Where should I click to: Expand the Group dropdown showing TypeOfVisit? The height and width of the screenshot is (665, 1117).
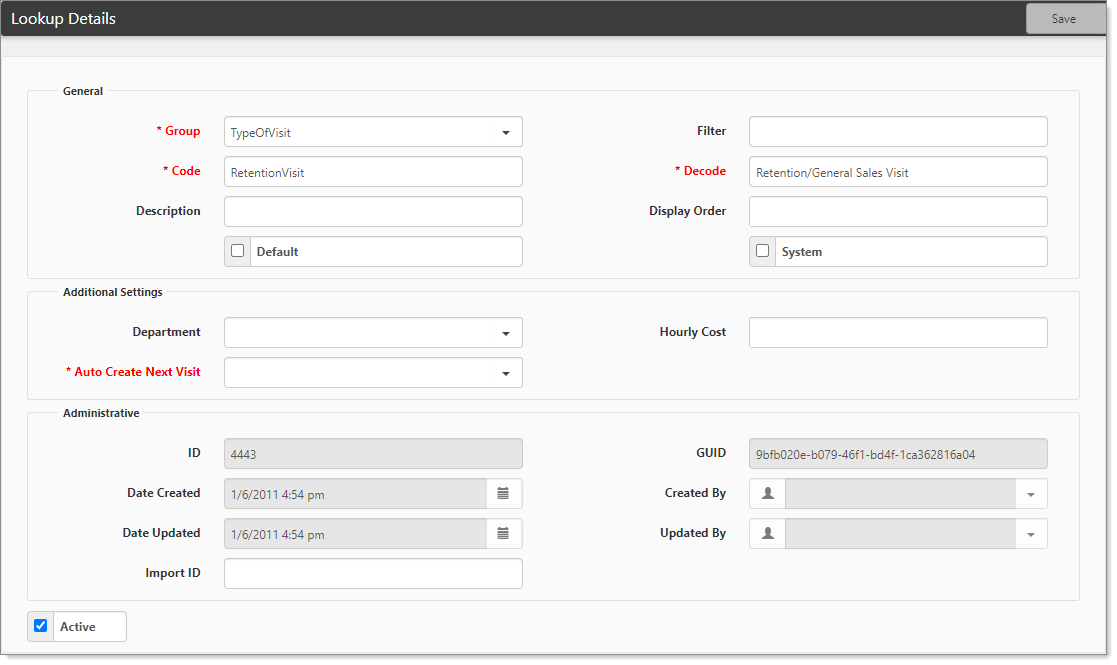[505, 132]
